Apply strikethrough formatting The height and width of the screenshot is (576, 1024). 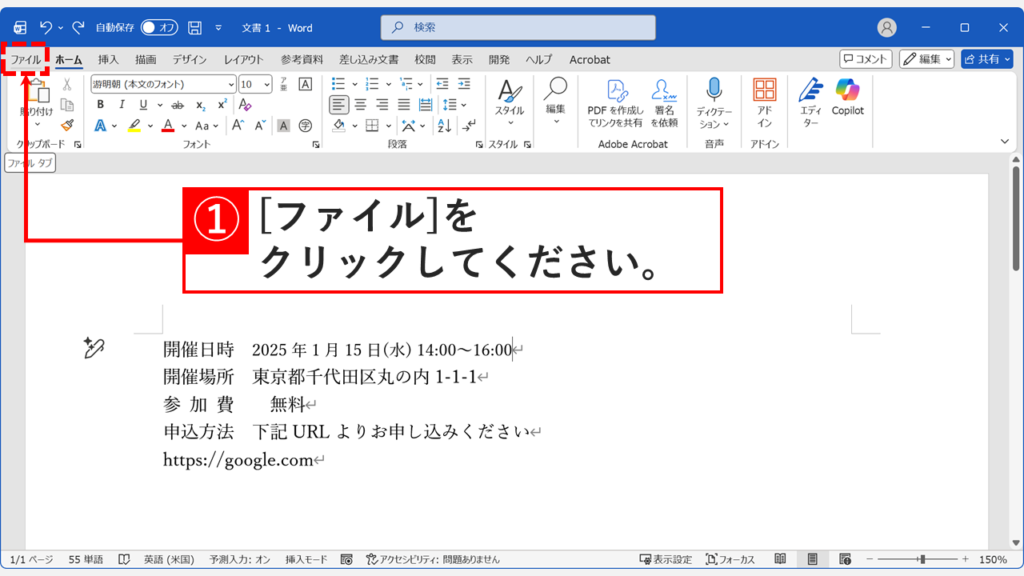coord(178,104)
